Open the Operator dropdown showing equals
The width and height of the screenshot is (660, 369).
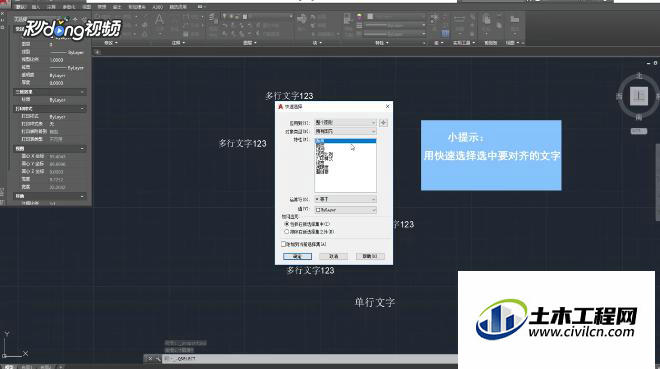tap(345, 199)
